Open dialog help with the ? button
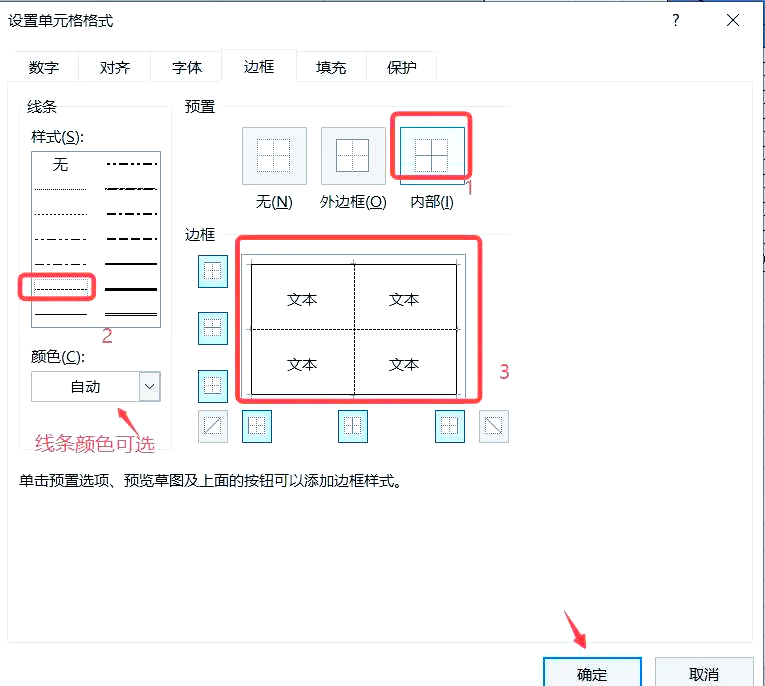 coord(676,20)
